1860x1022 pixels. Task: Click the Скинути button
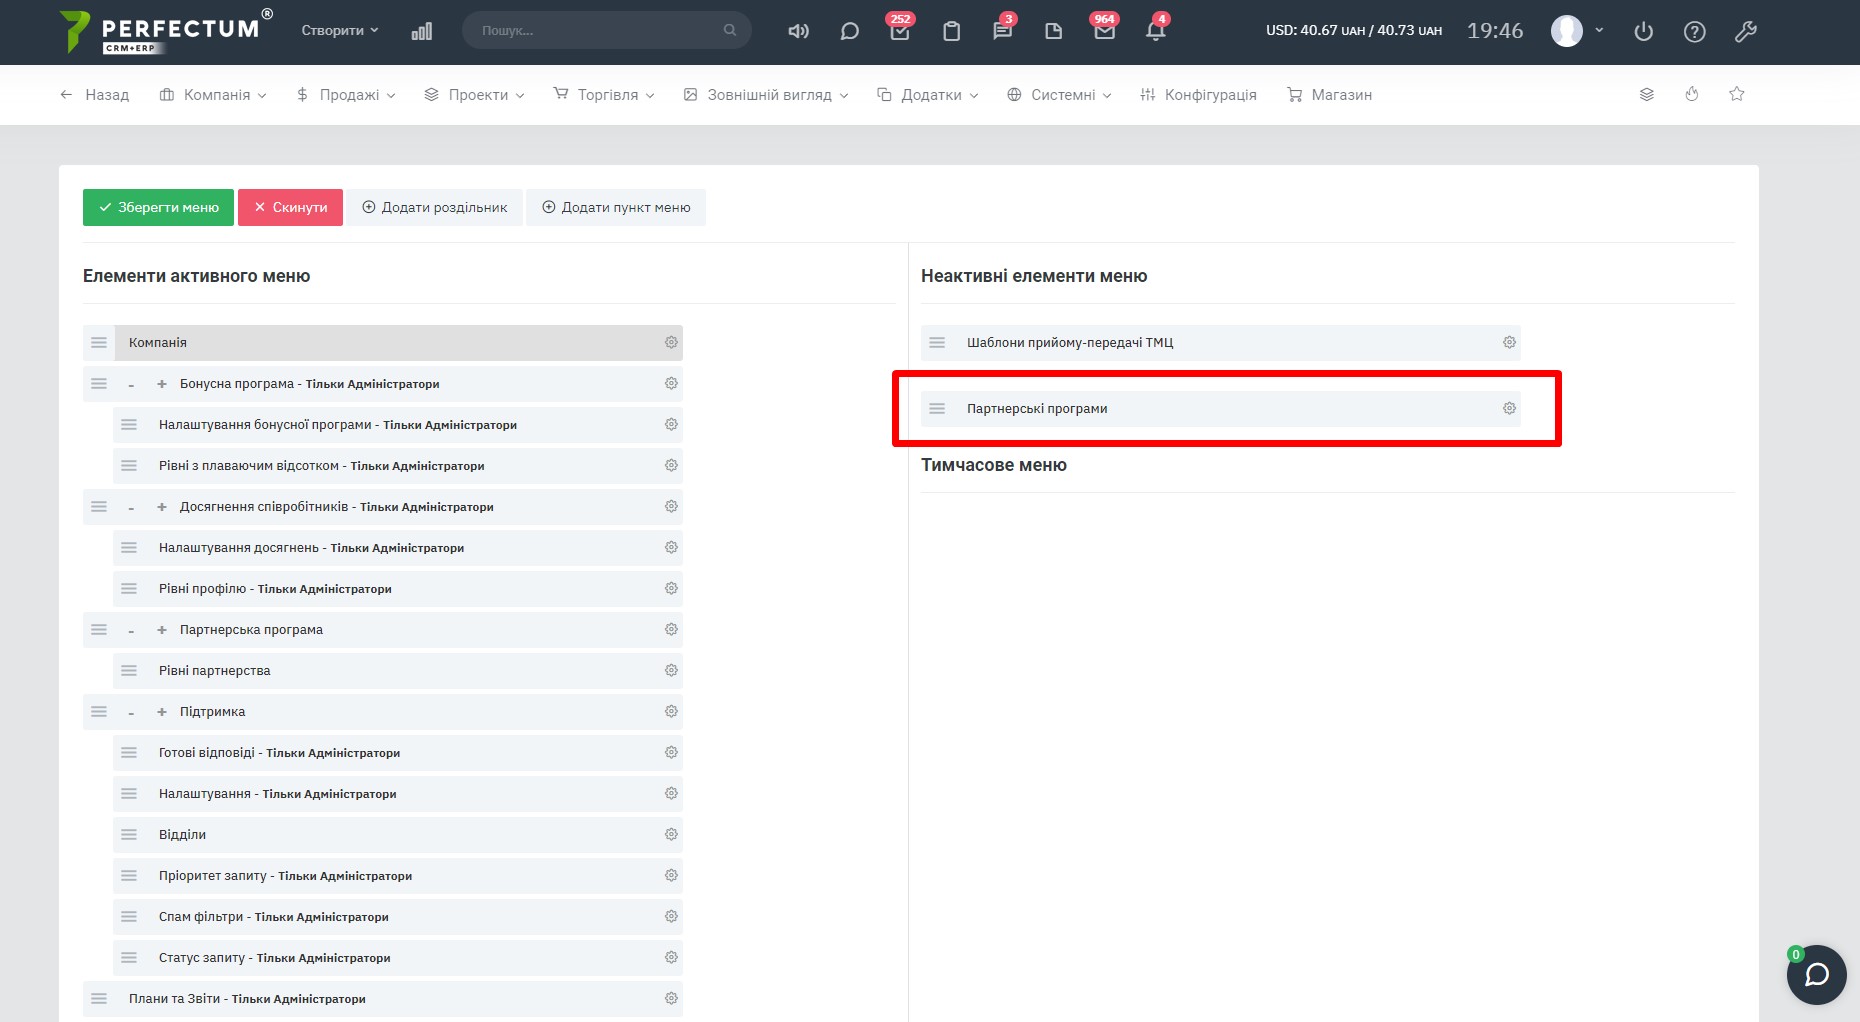290,207
